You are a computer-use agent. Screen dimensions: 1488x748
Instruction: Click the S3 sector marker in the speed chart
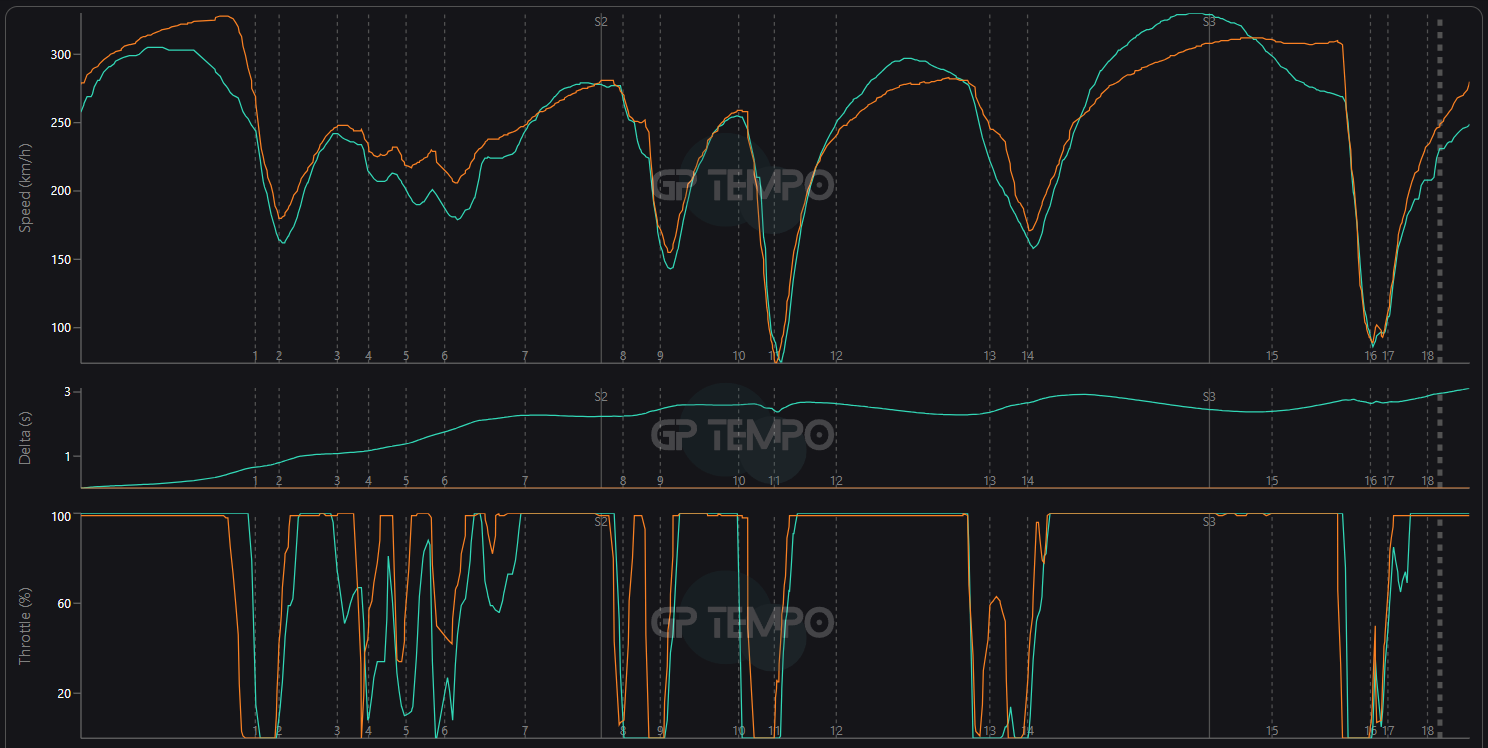point(1209,21)
